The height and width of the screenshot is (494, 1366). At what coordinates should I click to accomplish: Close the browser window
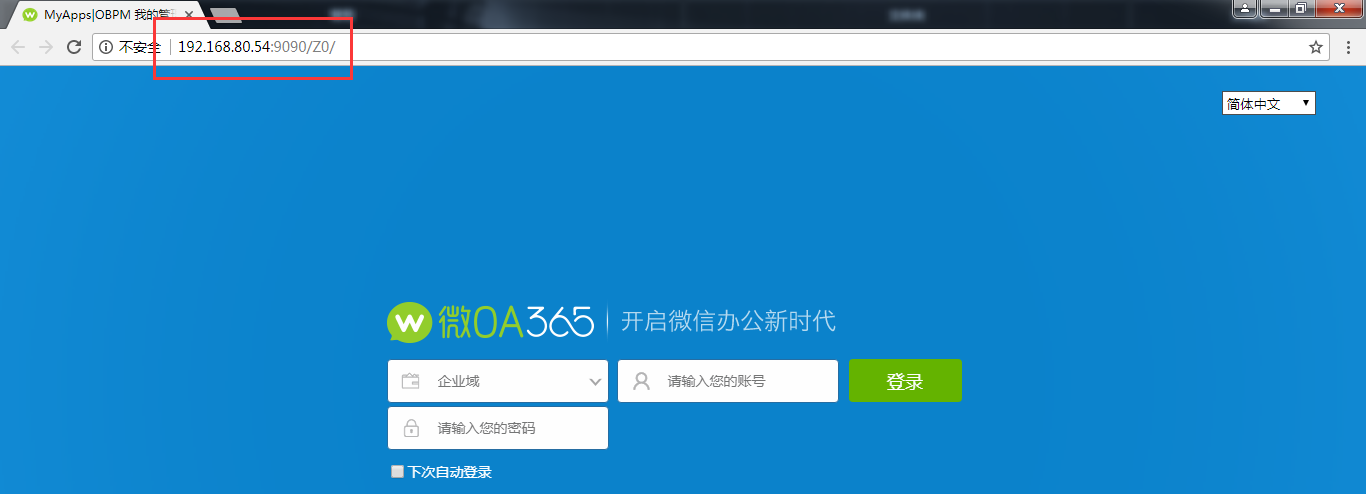click(1338, 8)
